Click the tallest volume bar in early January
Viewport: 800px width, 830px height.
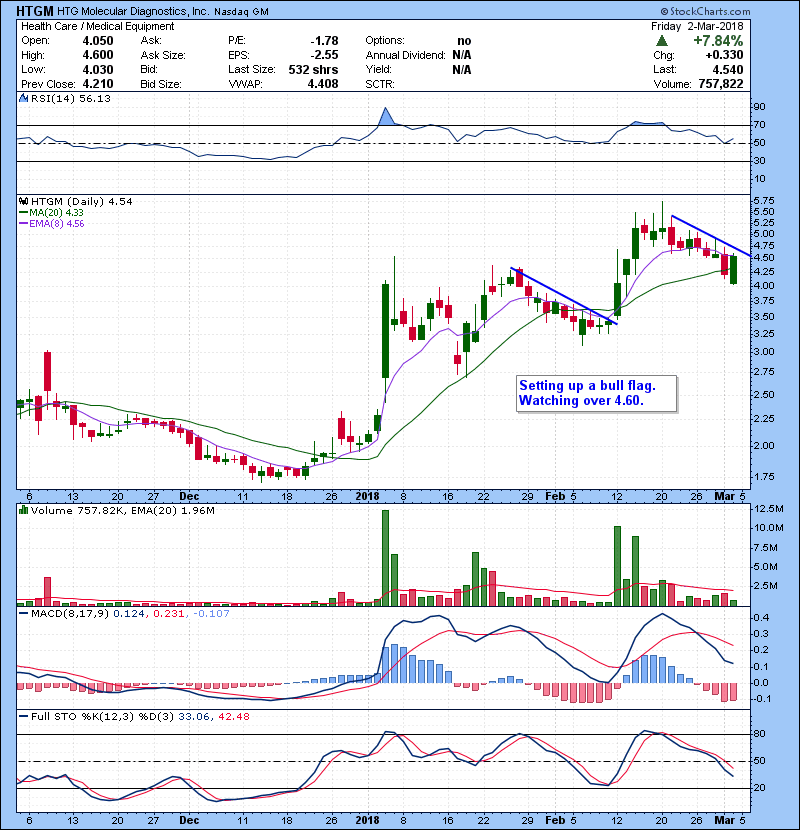pos(385,558)
